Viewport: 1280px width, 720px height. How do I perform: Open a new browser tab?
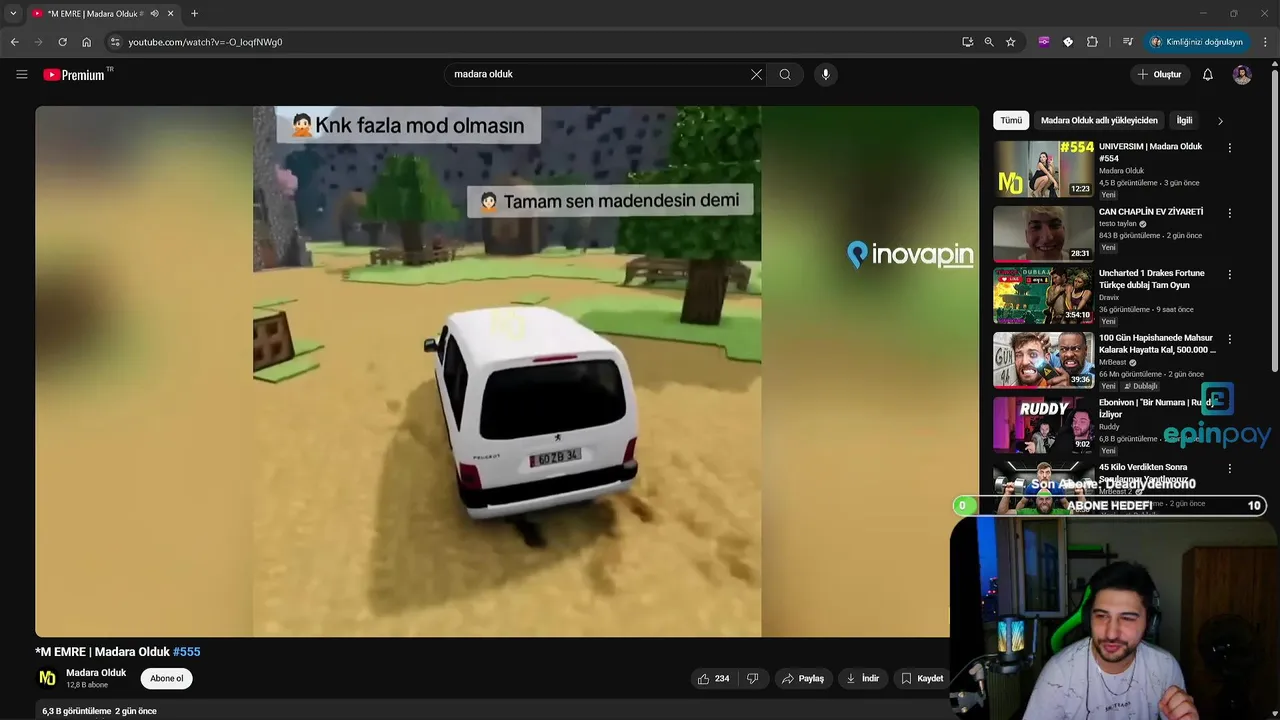click(194, 14)
